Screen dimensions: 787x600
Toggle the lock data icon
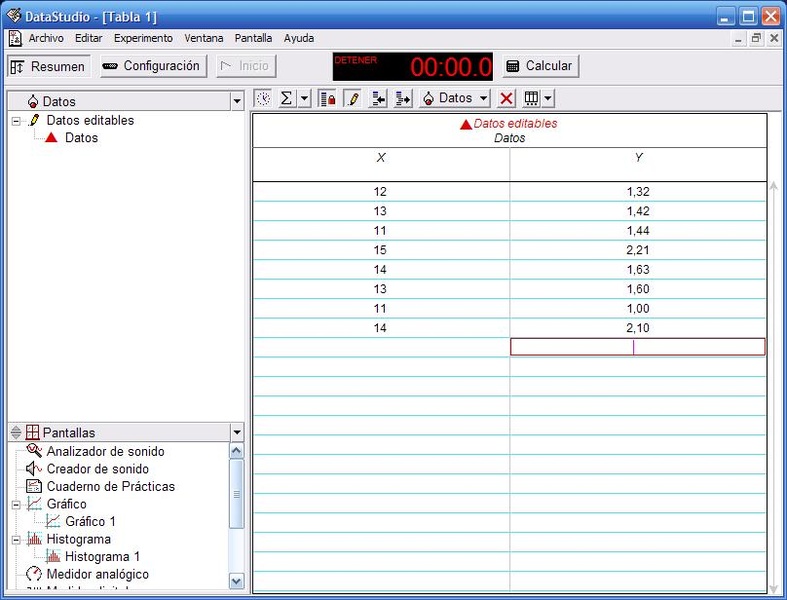[327, 98]
